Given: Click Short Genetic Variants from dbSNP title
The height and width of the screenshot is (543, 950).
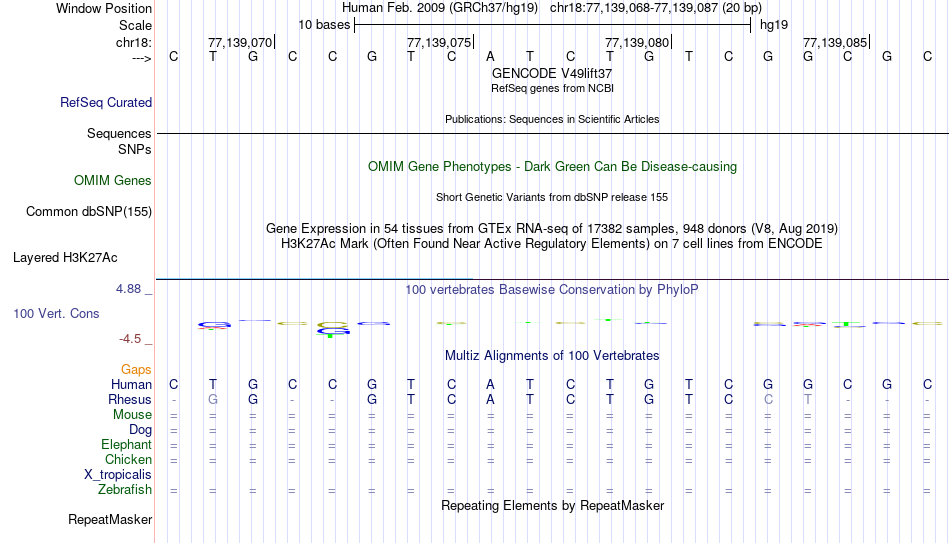Looking at the screenshot, I should [552, 198].
